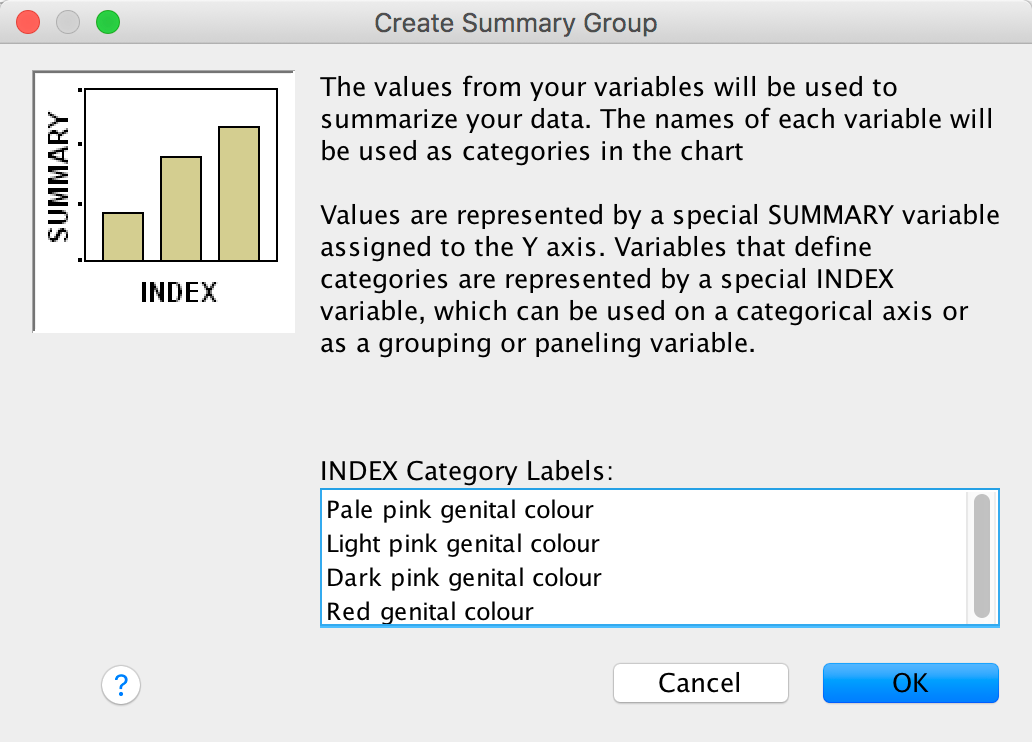Click the SUMMARY axis label in the preview

[59, 177]
